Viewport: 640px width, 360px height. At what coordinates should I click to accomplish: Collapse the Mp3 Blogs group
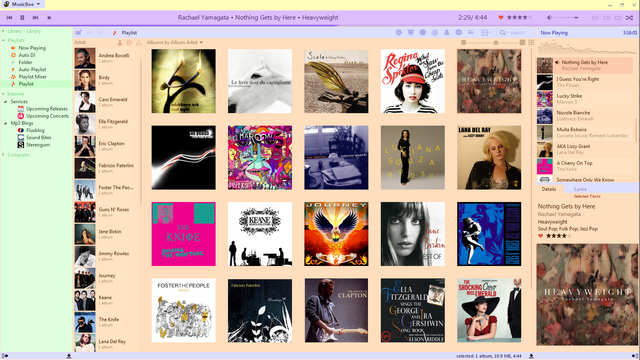(6, 123)
